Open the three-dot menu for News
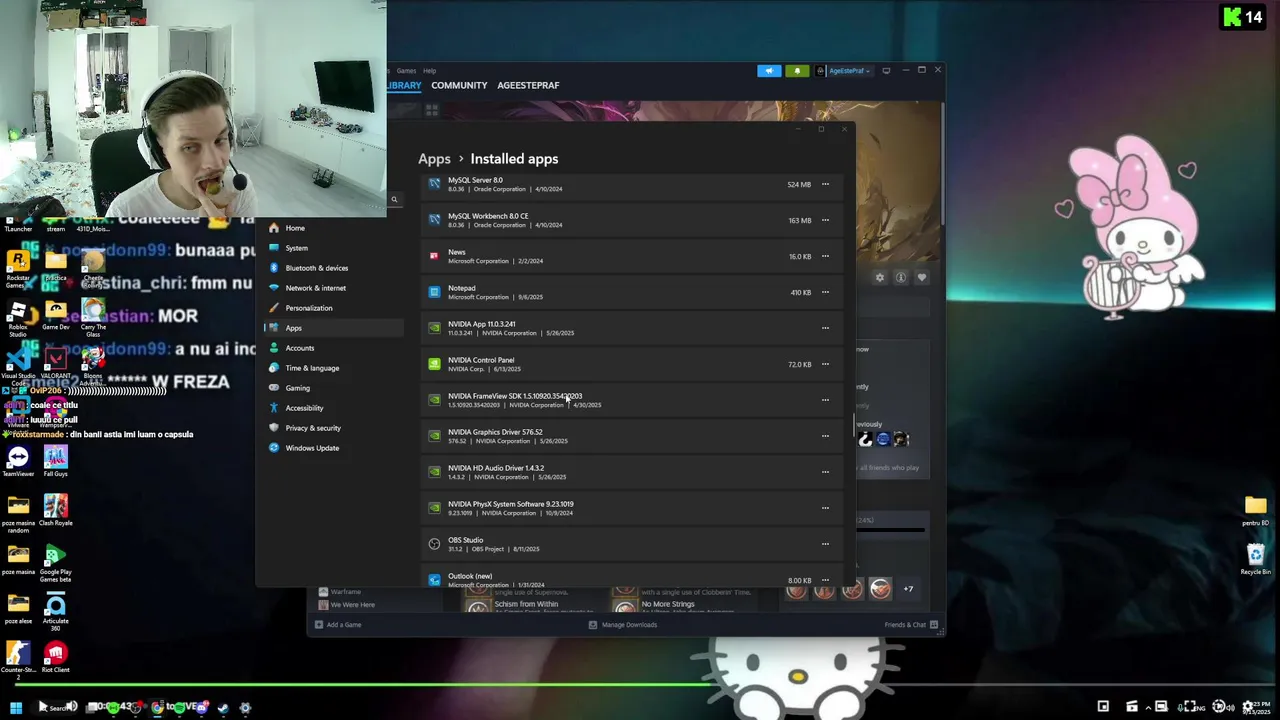The width and height of the screenshot is (1280, 720). click(825, 256)
